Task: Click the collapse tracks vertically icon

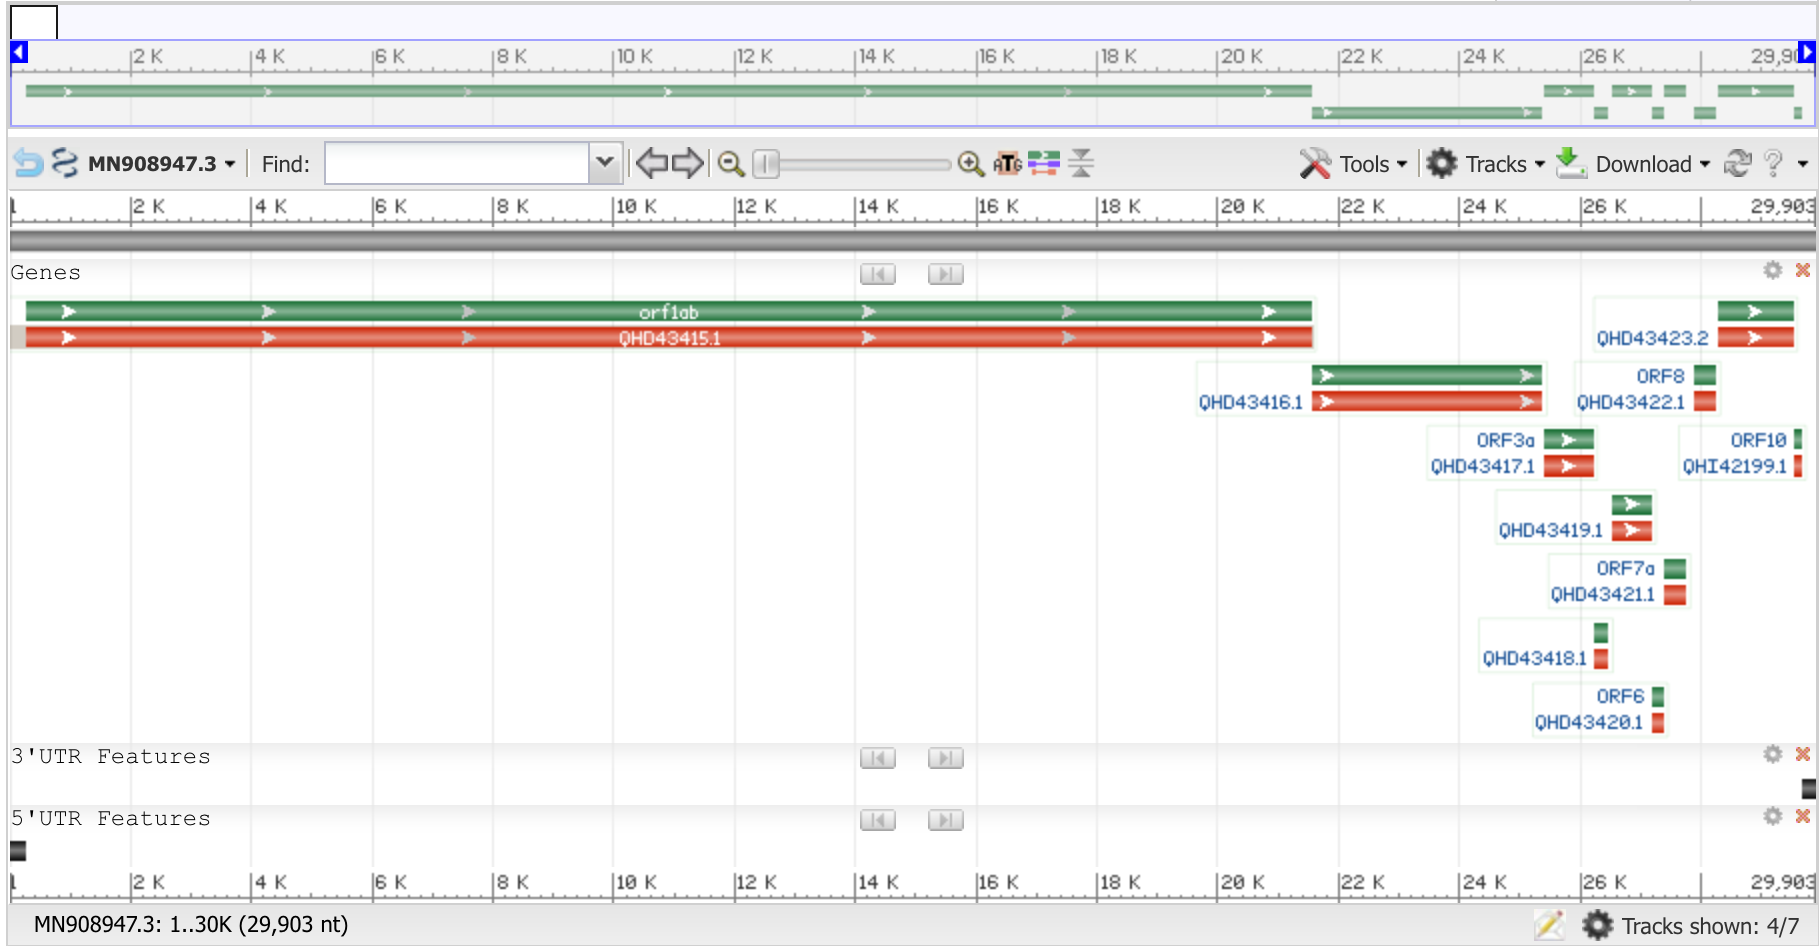Action: (1081, 163)
